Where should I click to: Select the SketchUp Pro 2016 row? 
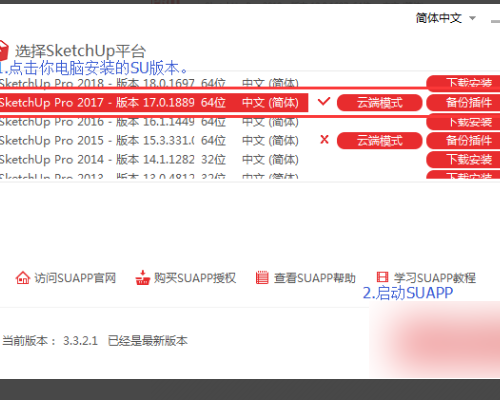click(x=149, y=122)
